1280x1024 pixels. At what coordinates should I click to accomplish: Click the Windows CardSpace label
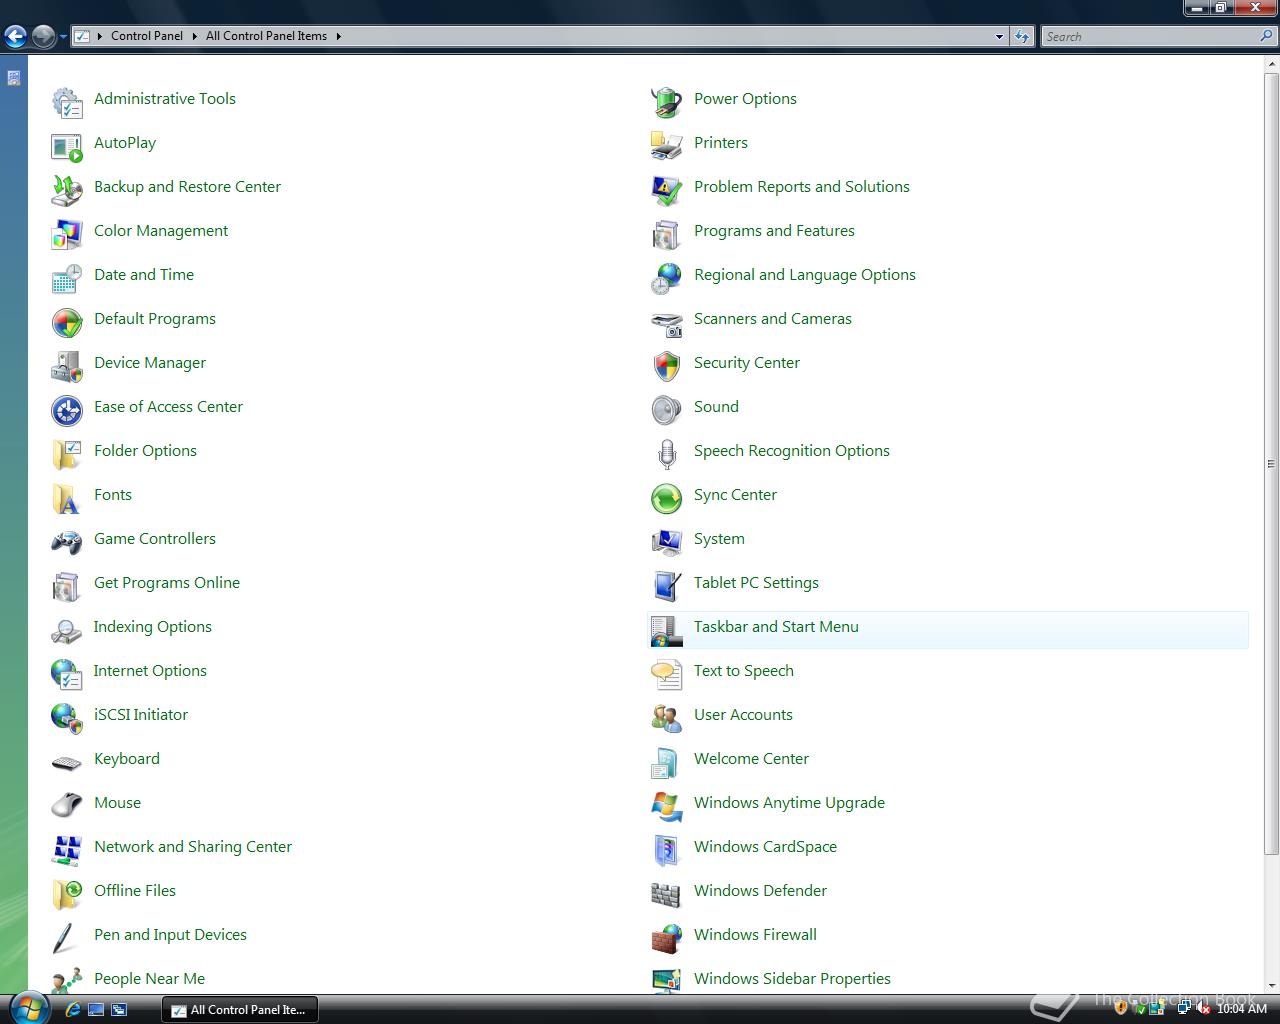[765, 847]
